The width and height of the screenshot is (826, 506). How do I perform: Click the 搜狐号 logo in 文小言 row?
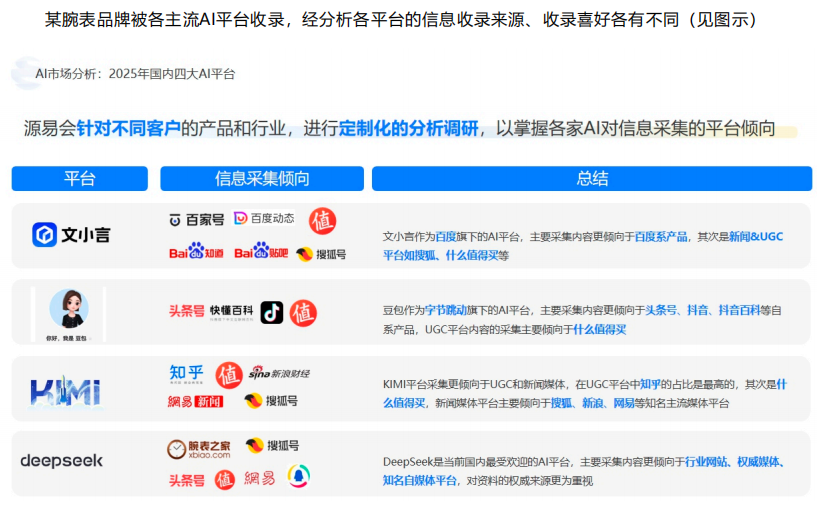point(321,254)
